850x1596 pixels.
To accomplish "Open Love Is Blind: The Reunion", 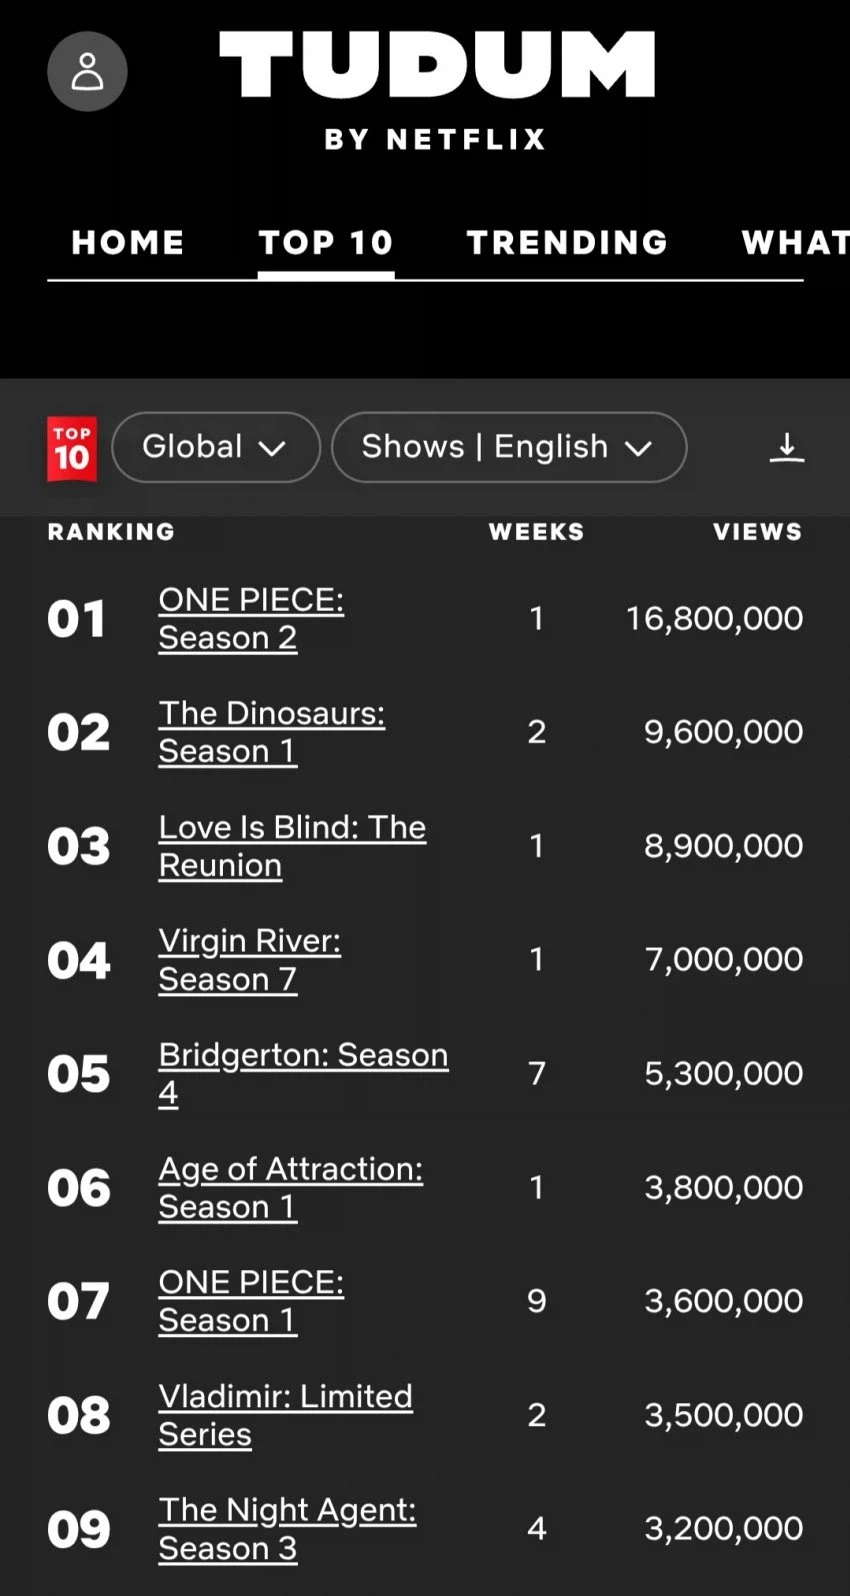I will pos(292,846).
